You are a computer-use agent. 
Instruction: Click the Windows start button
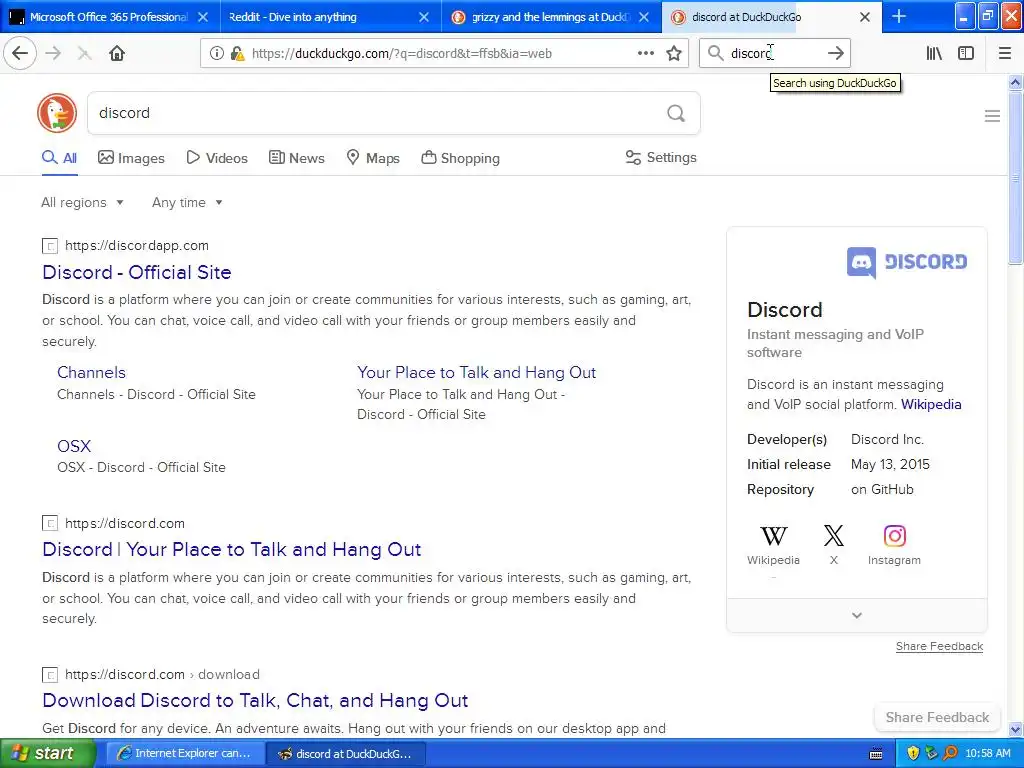pos(47,754)
